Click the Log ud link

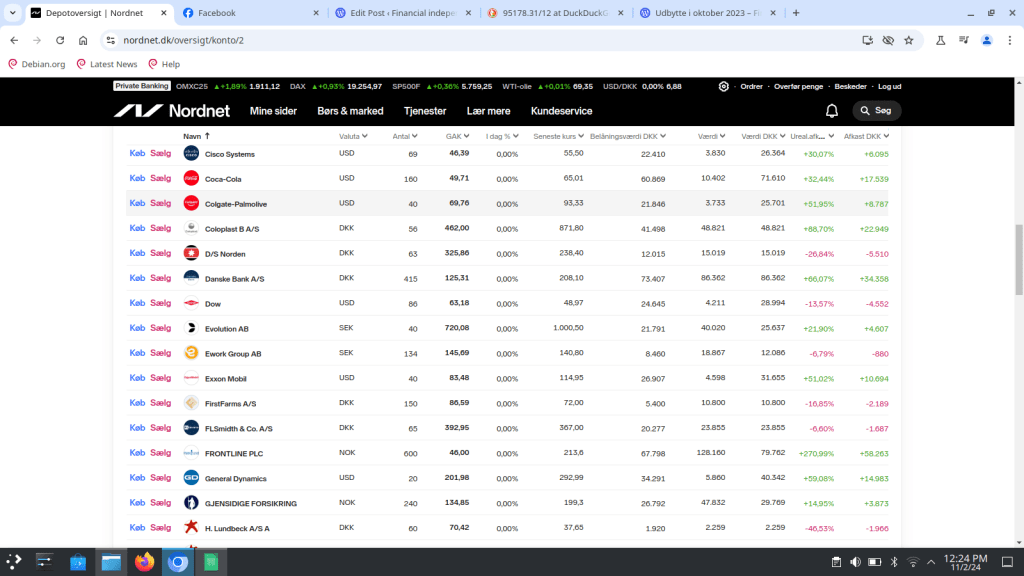point(889,87)
